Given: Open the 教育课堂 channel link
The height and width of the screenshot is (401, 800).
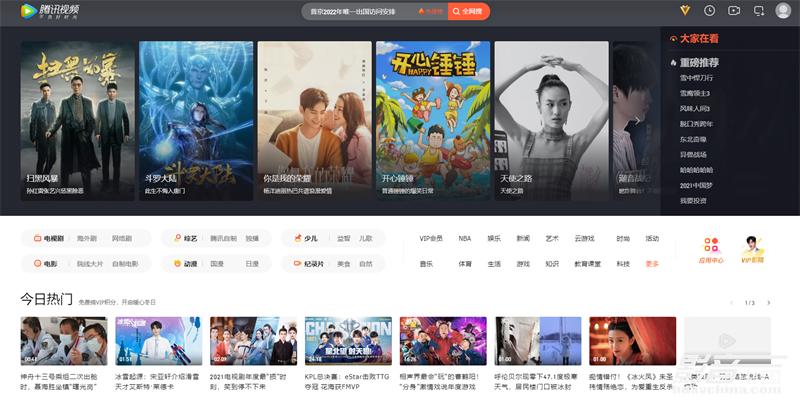Looking at the screenshot, I should 587,264.
